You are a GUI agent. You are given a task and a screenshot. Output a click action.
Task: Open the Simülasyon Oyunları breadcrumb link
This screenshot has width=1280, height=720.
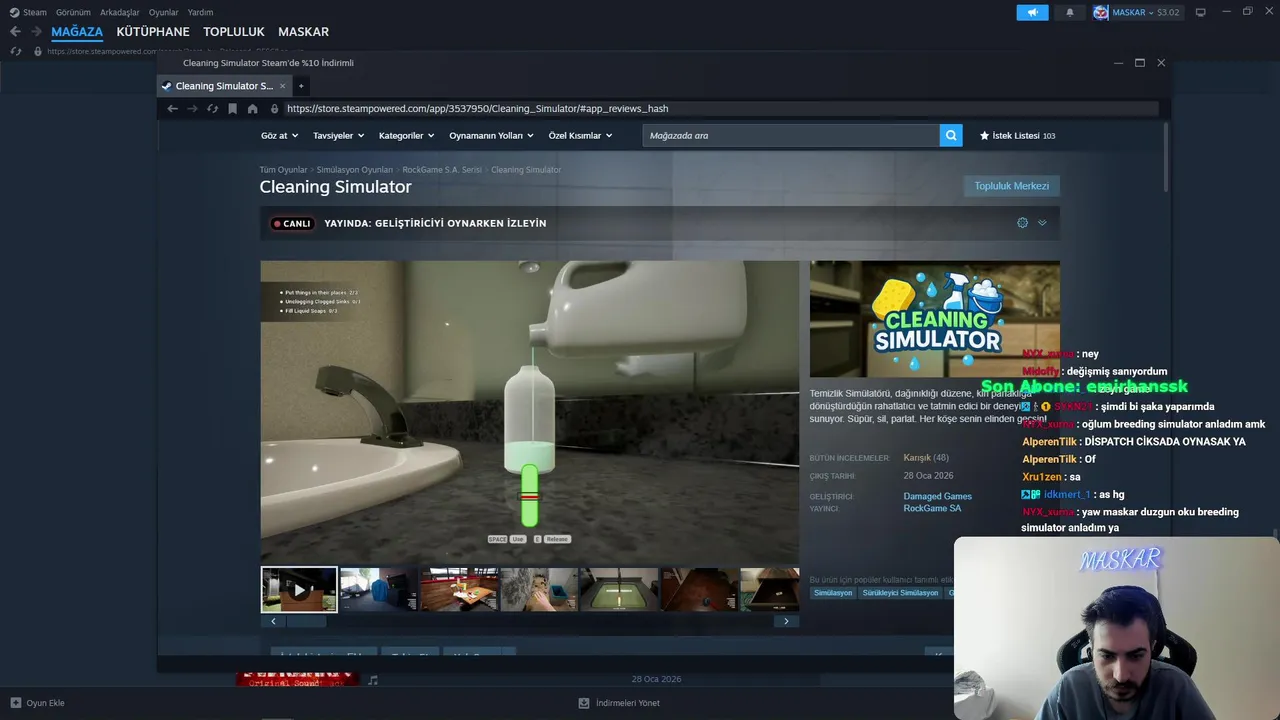click(355, 170)
